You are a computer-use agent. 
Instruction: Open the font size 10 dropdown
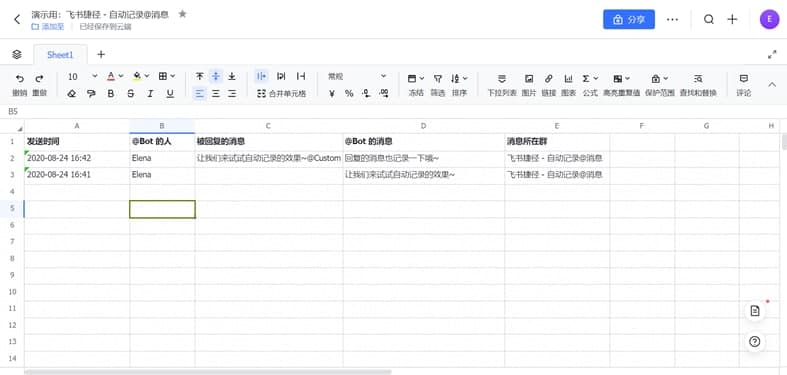pyautogui.click(x=82, y=76)
